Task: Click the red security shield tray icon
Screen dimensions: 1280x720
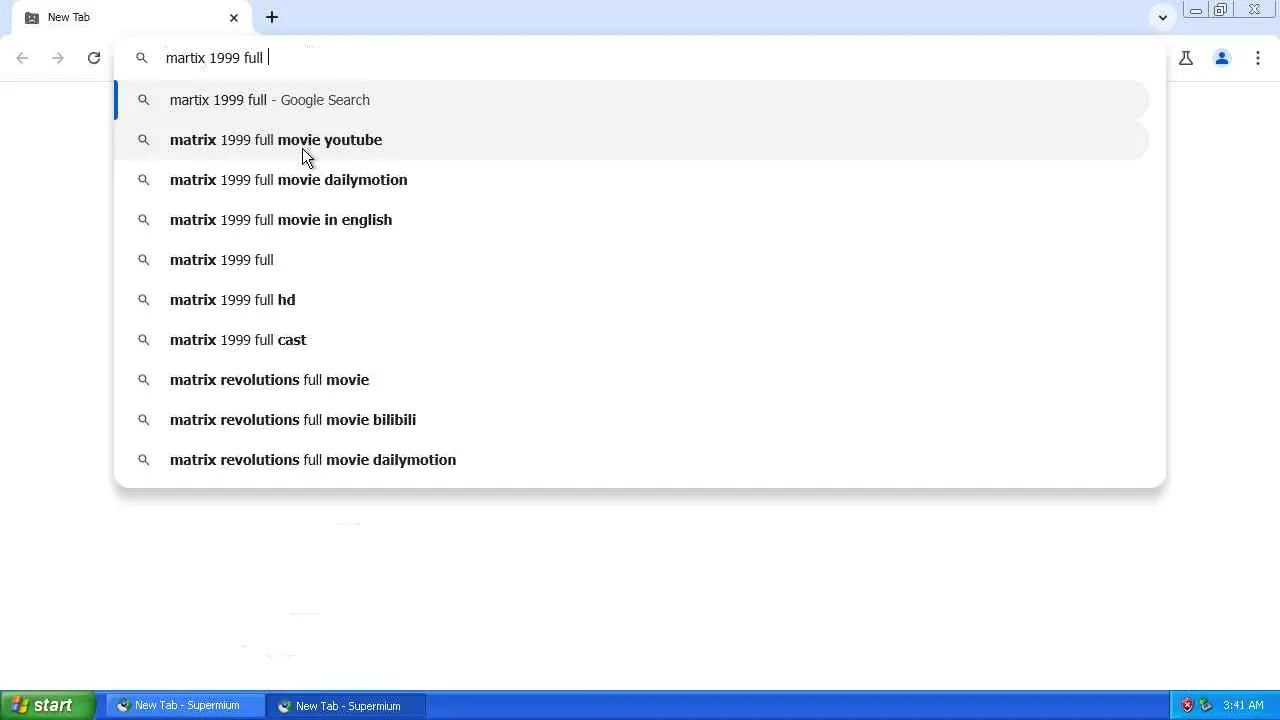Action: pos(1187,706)
